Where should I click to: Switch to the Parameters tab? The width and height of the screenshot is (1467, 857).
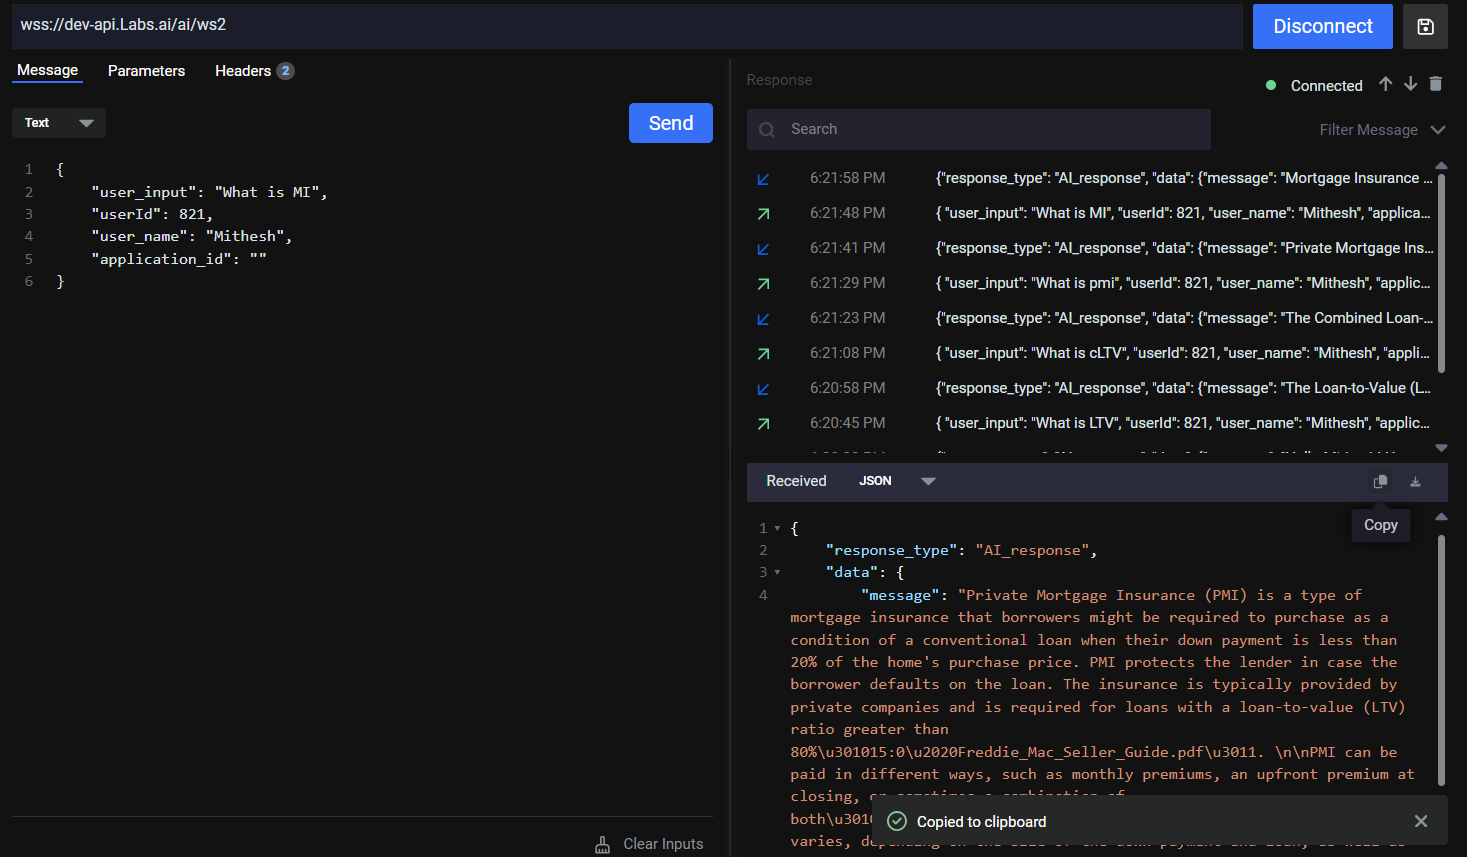click(x=146, y=71)
